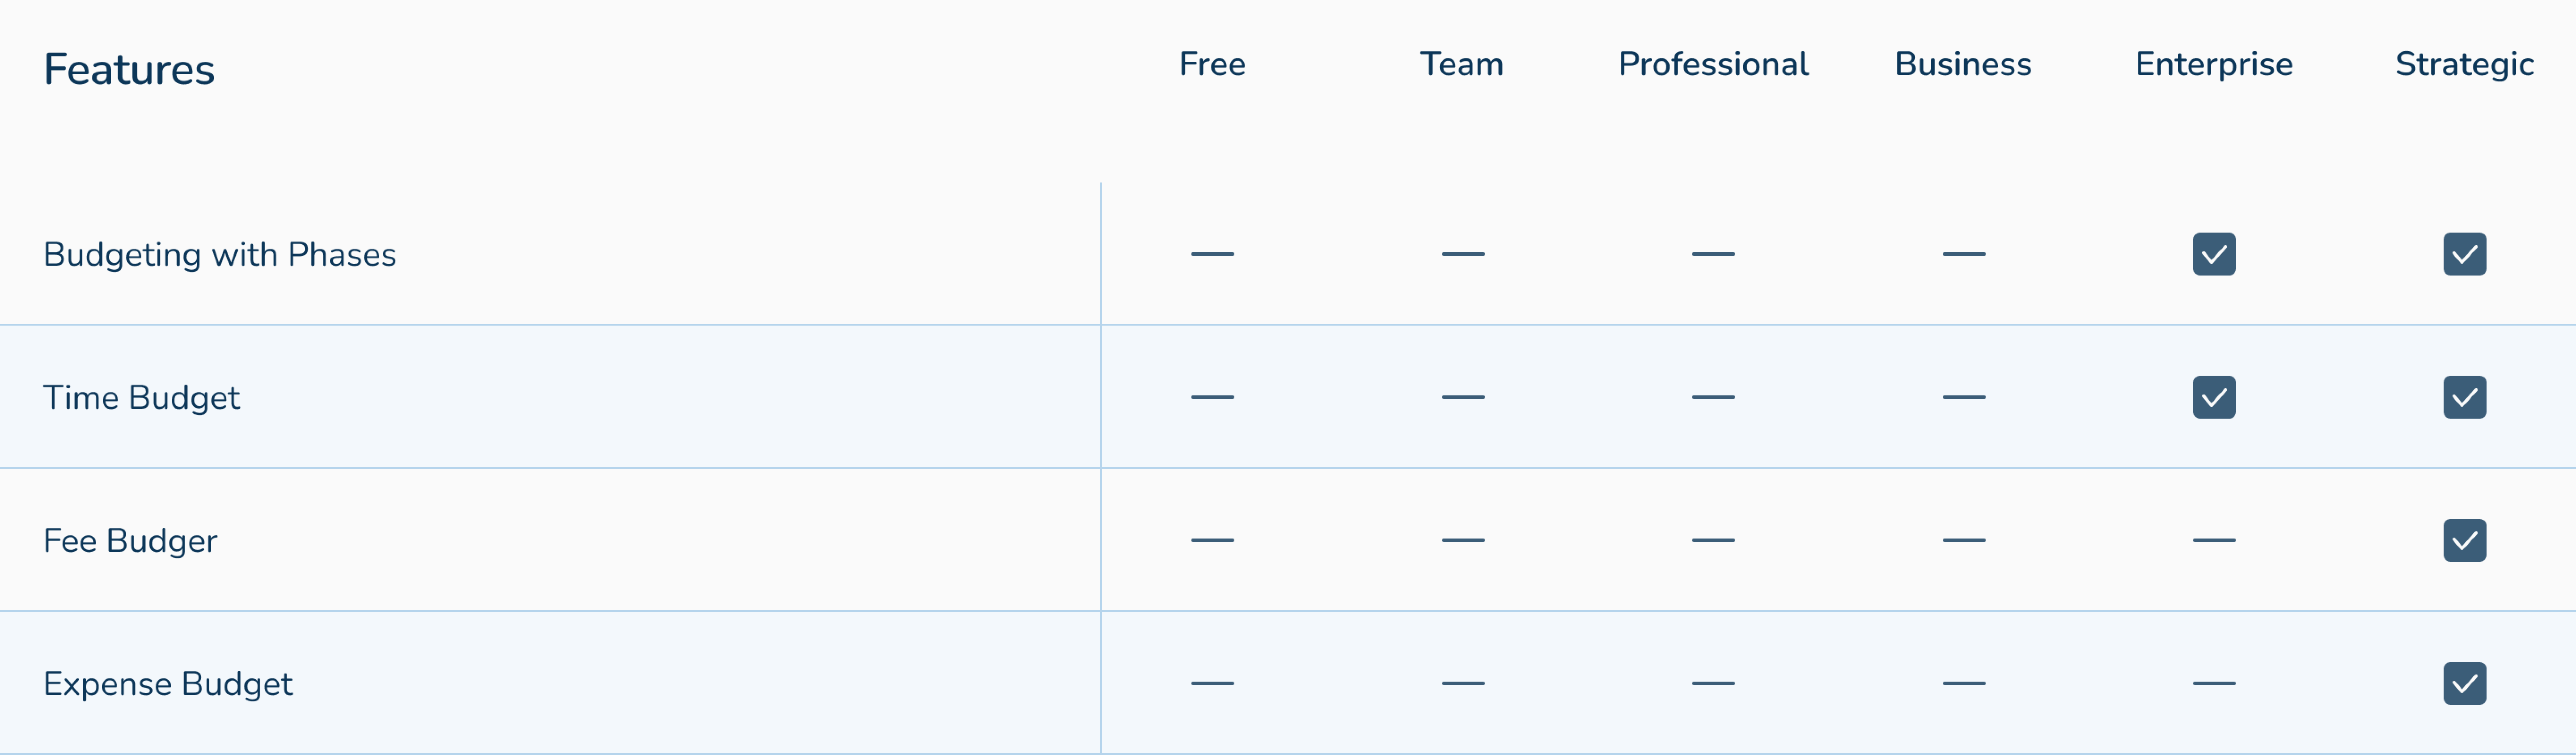Select the Enterprise plan column header
The width and height of the screenshot is (2576, 755).
click(2214, 64)
